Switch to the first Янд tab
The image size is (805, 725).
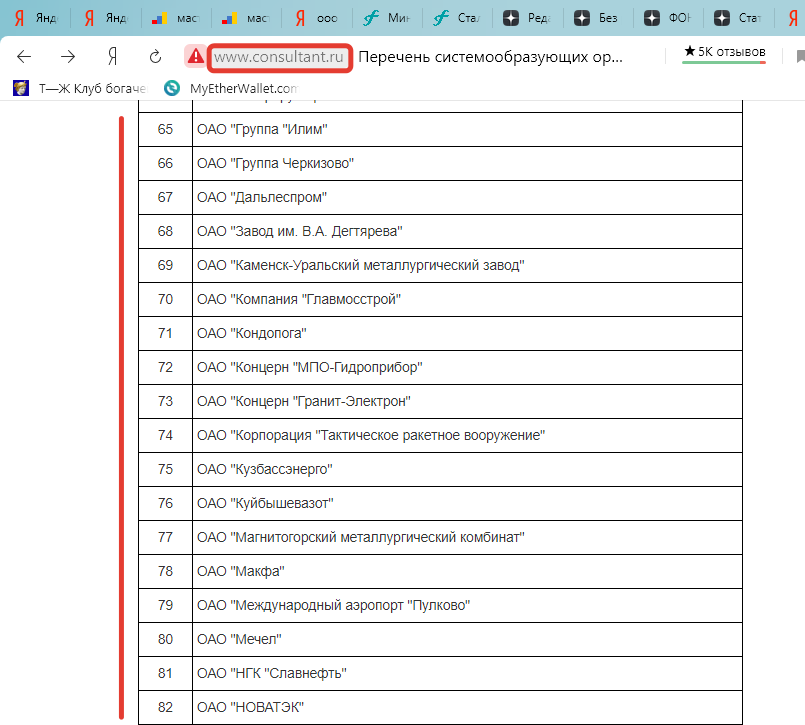tap(36, 18)
